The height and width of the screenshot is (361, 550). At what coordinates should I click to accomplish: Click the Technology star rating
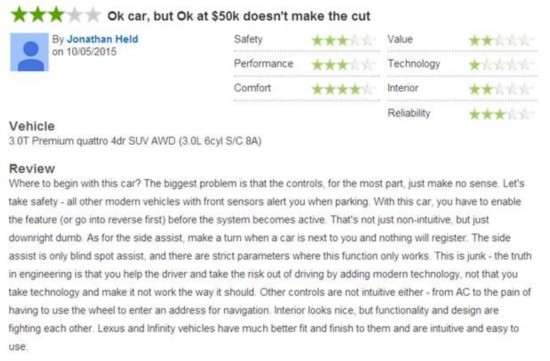pos(501,65)
